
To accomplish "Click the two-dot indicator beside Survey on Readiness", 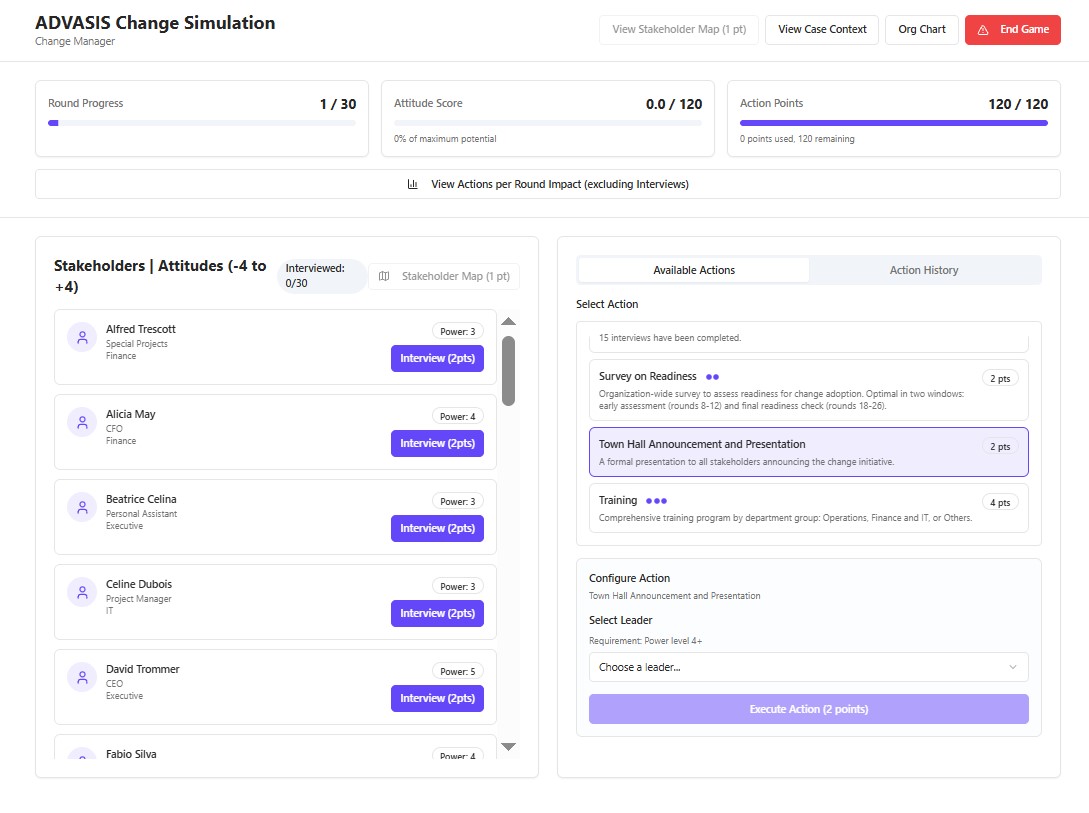I will (x=712, y=377).
